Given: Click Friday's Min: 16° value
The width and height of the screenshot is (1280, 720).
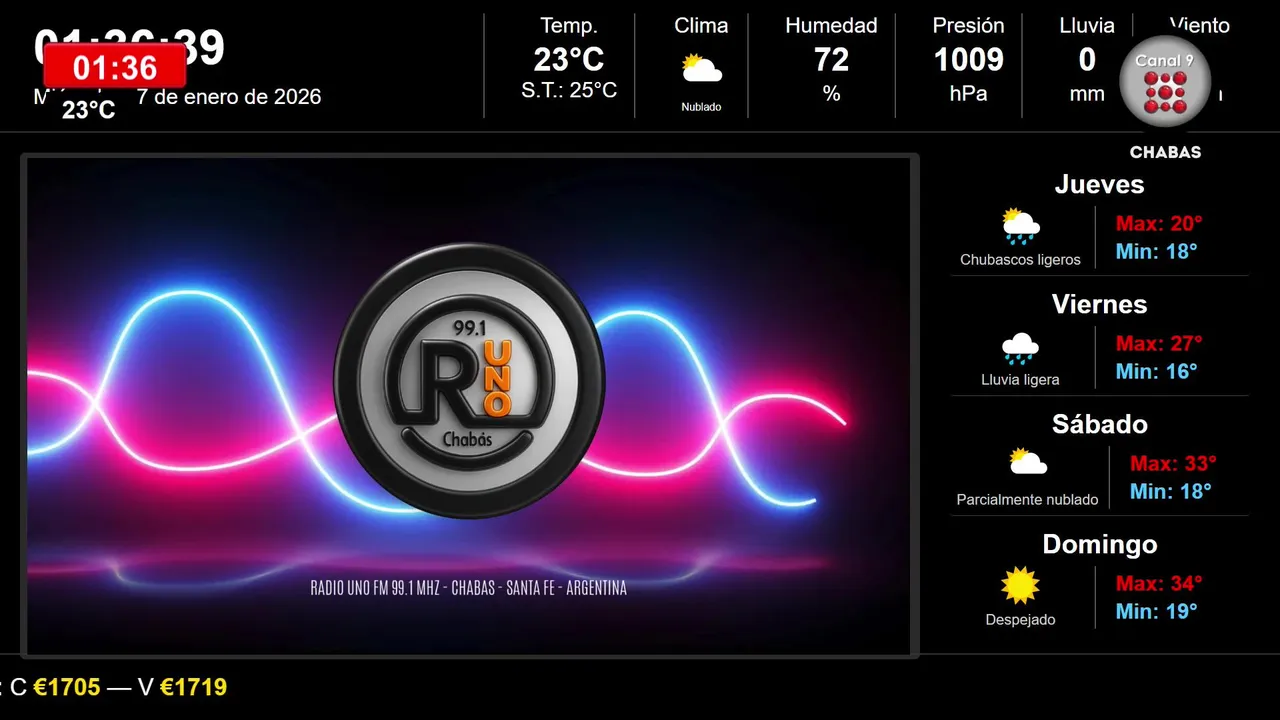Looking at the screenshot, I should pos(1156,371).
